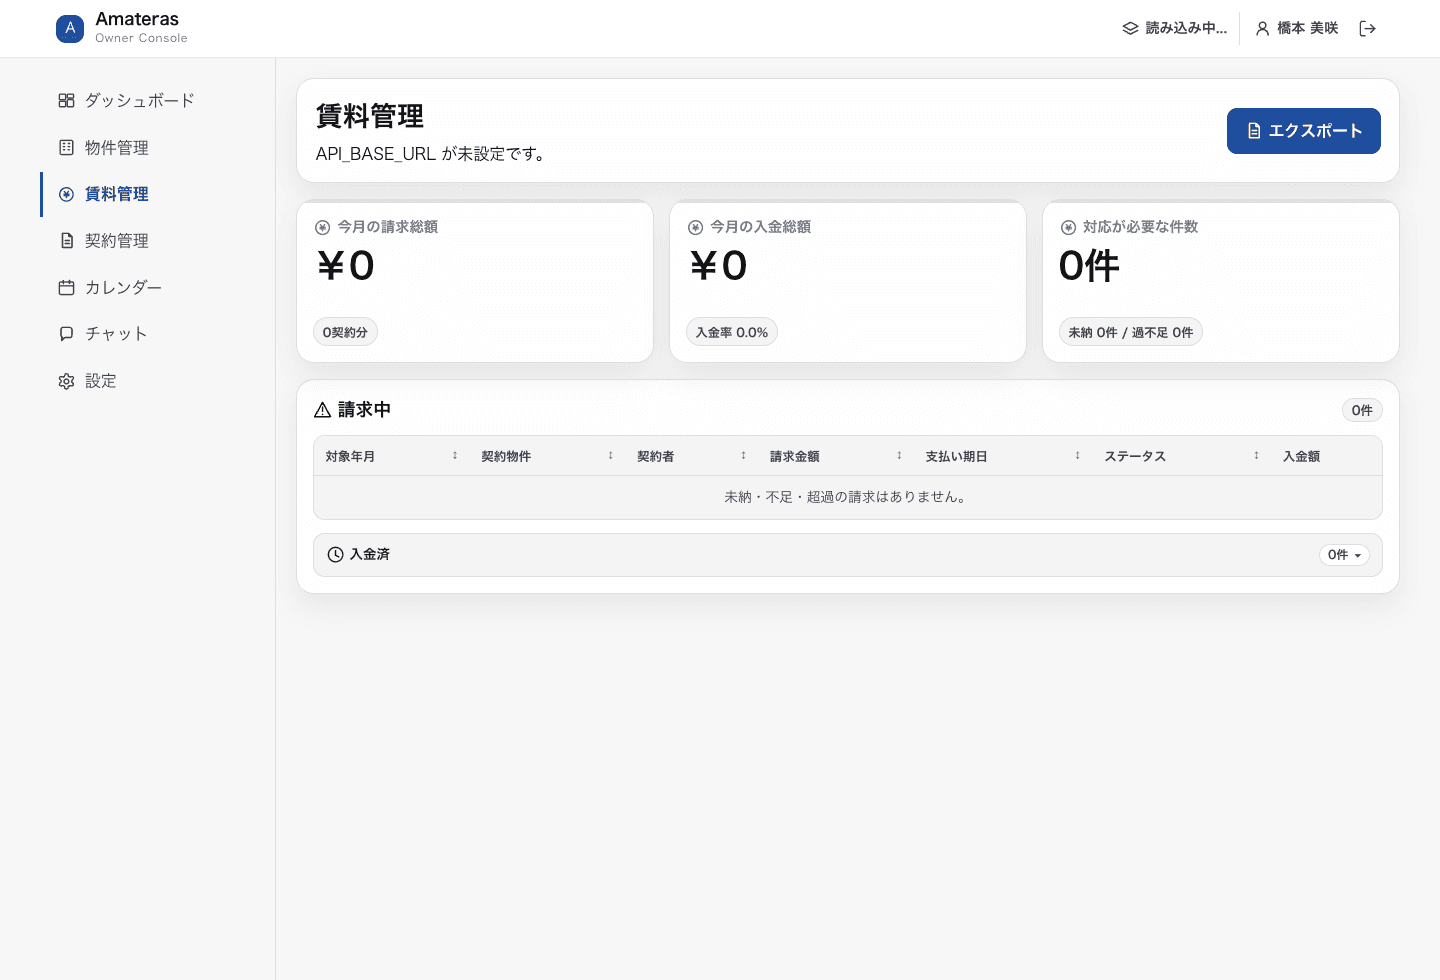Click the ステータス column header

click(1135, 456)
